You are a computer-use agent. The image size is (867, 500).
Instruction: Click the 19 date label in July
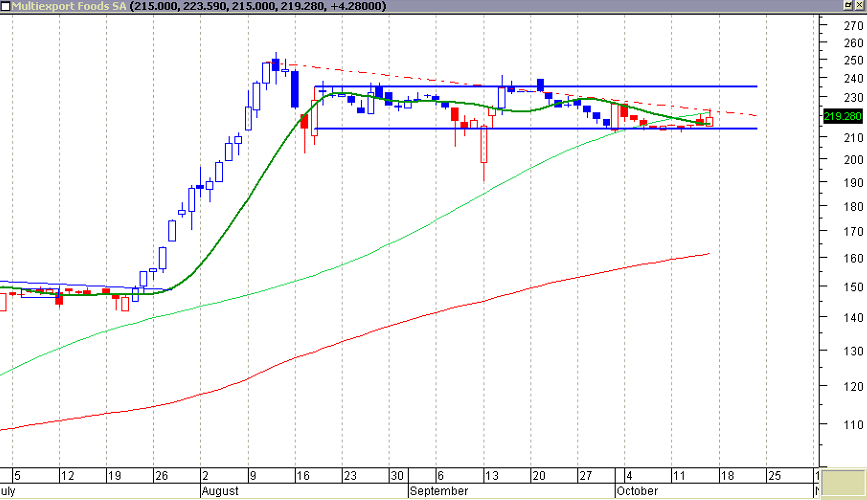click(x=114, y=476)
